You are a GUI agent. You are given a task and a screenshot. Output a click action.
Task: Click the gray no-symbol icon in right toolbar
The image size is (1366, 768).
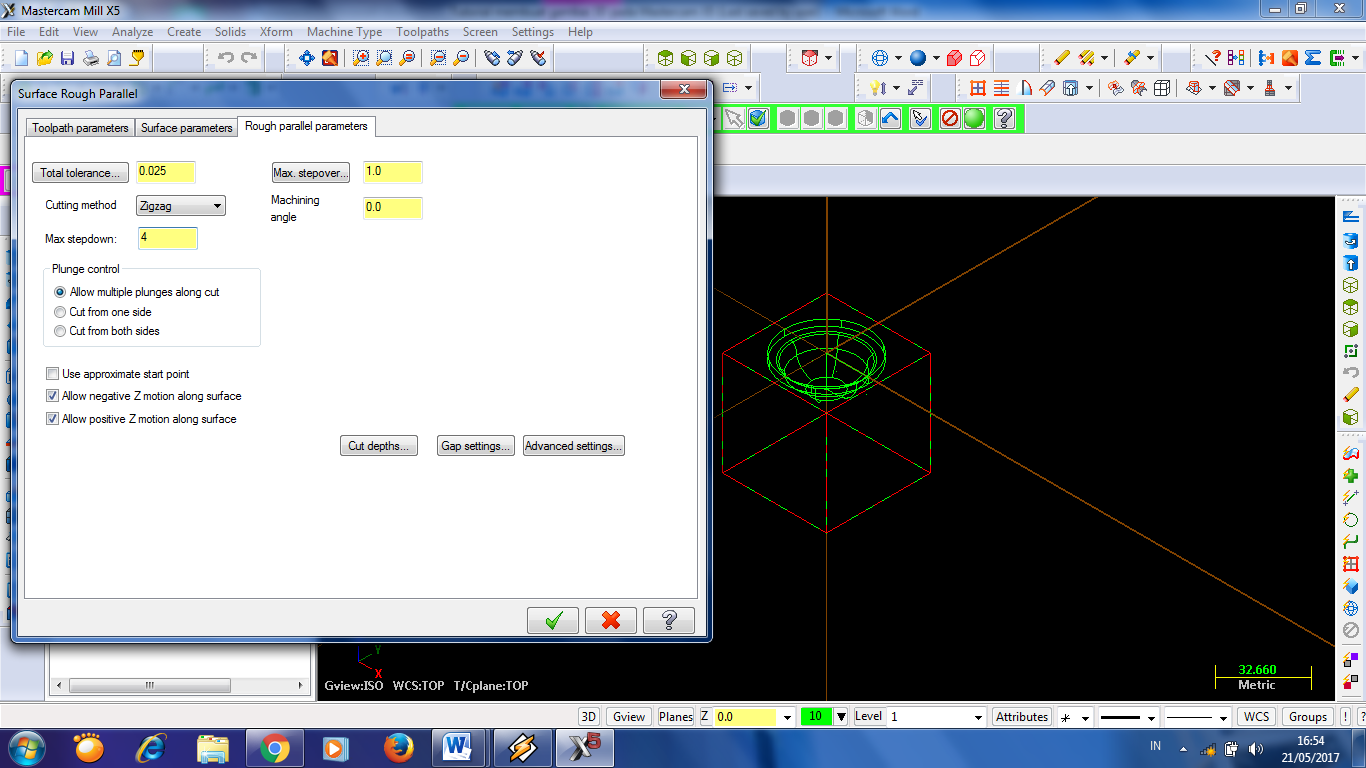coord(1351,630)
